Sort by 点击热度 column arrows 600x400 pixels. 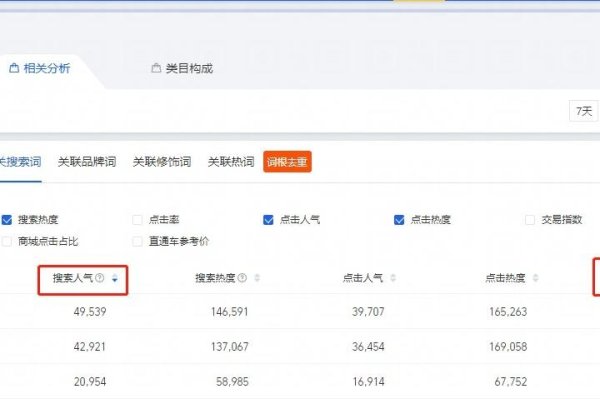[536, 278]
